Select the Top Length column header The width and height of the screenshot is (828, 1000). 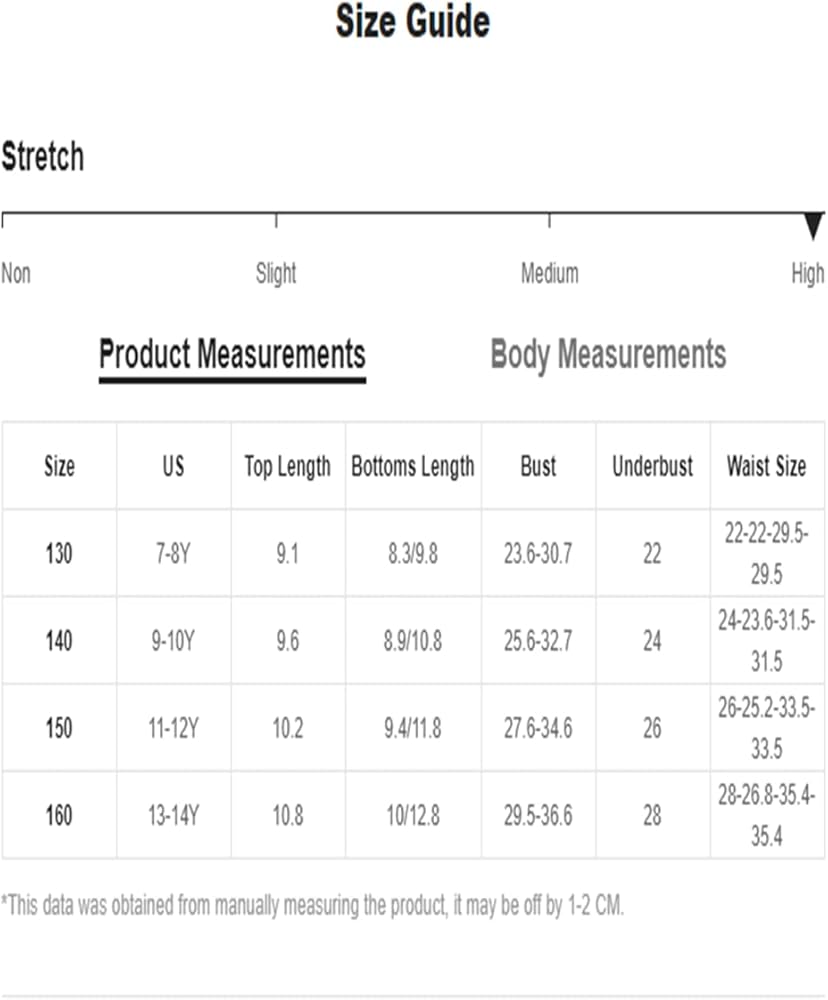(x=287, y=466)
